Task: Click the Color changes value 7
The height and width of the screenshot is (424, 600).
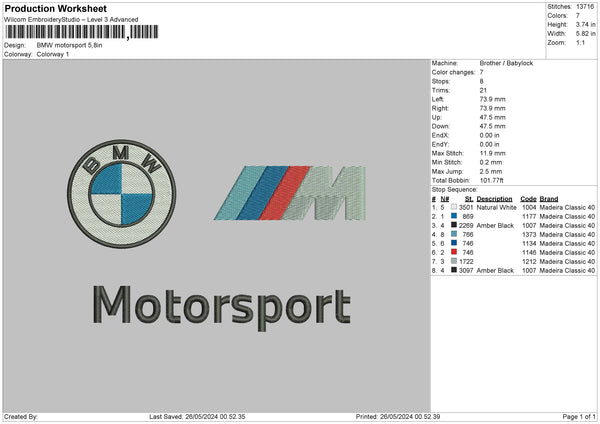Action: click(481, 72)
